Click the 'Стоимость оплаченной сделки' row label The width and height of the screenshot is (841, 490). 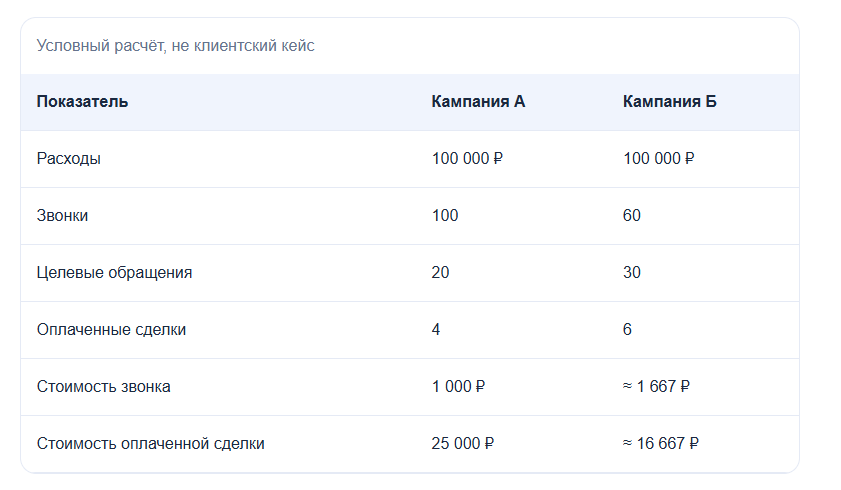[151, 444]
